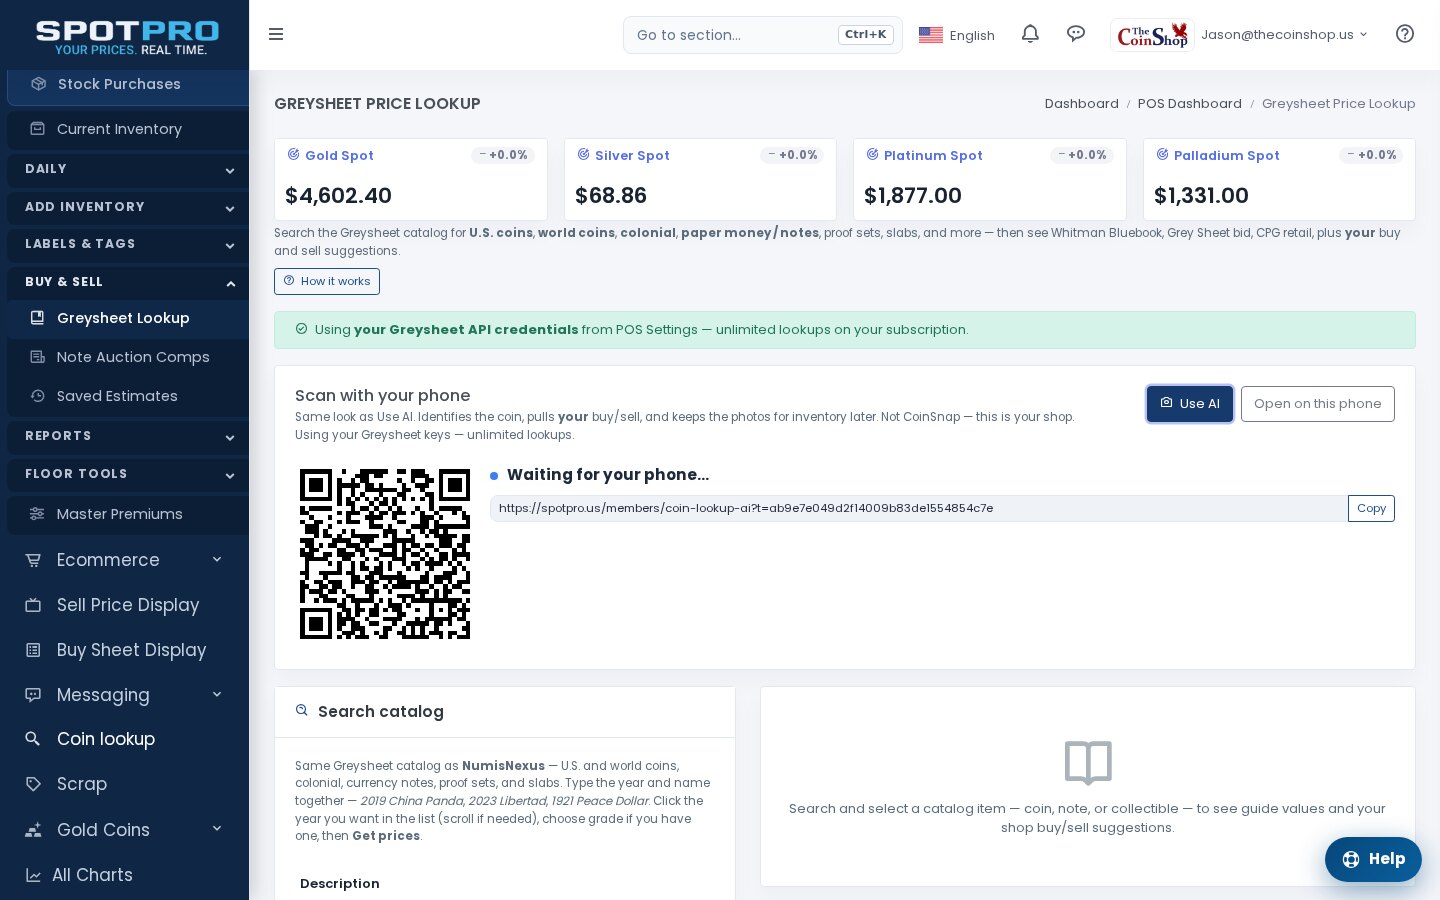This screenshot has height=900, width=1440.
Task: Click the help question mark icon in header
Action: tap(1405, 34)
